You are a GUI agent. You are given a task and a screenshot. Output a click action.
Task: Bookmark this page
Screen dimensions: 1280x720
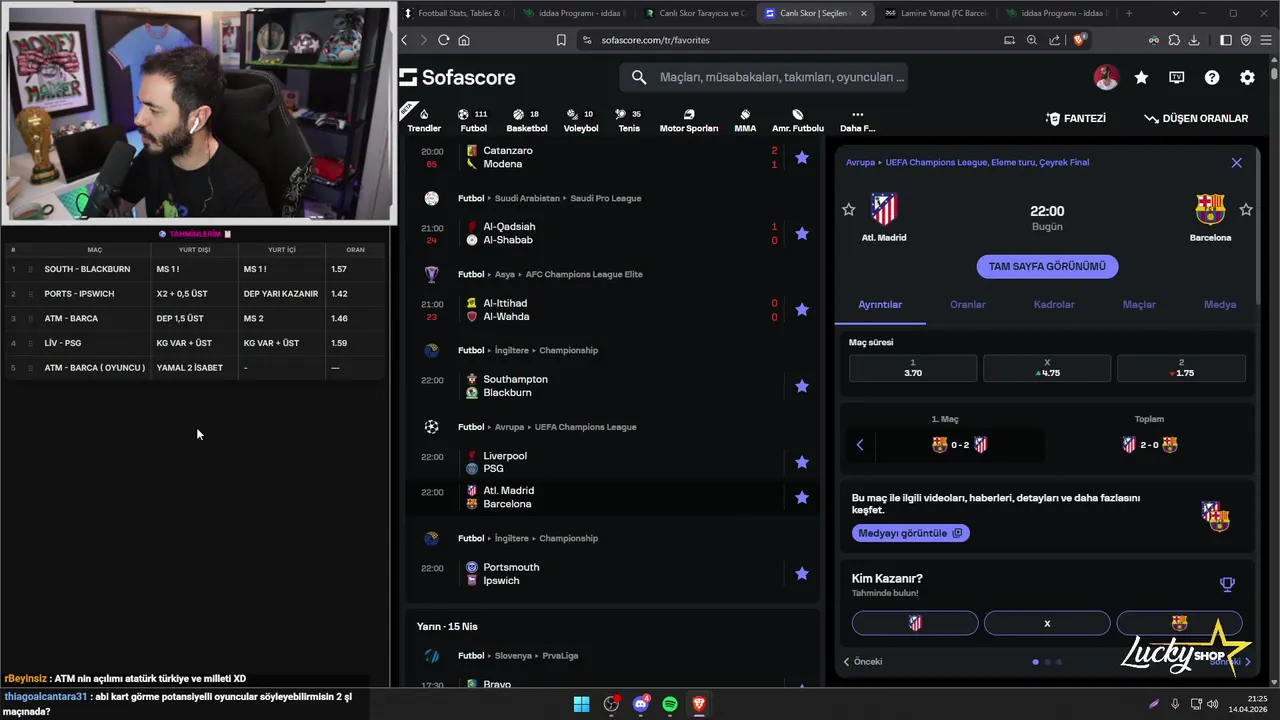[561, 40]
